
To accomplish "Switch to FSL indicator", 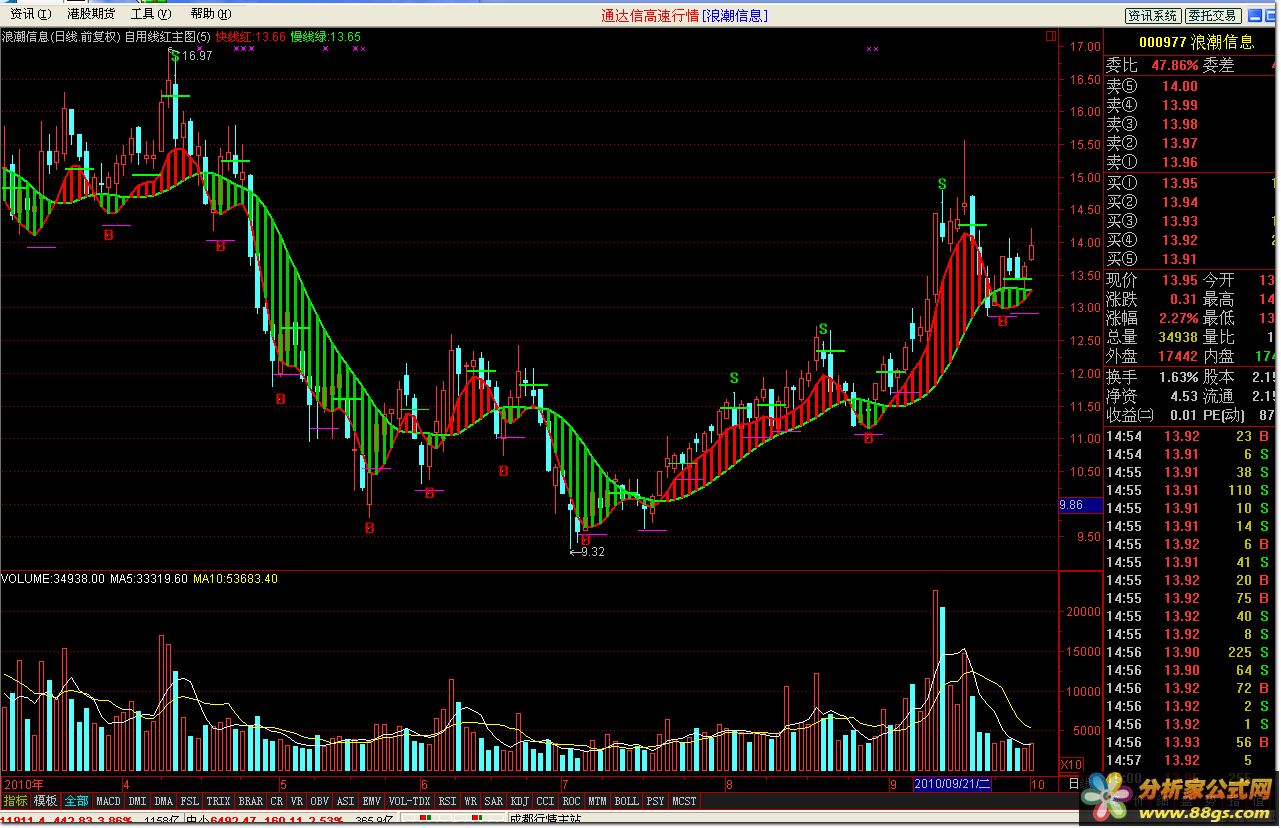I will (190, 801).
